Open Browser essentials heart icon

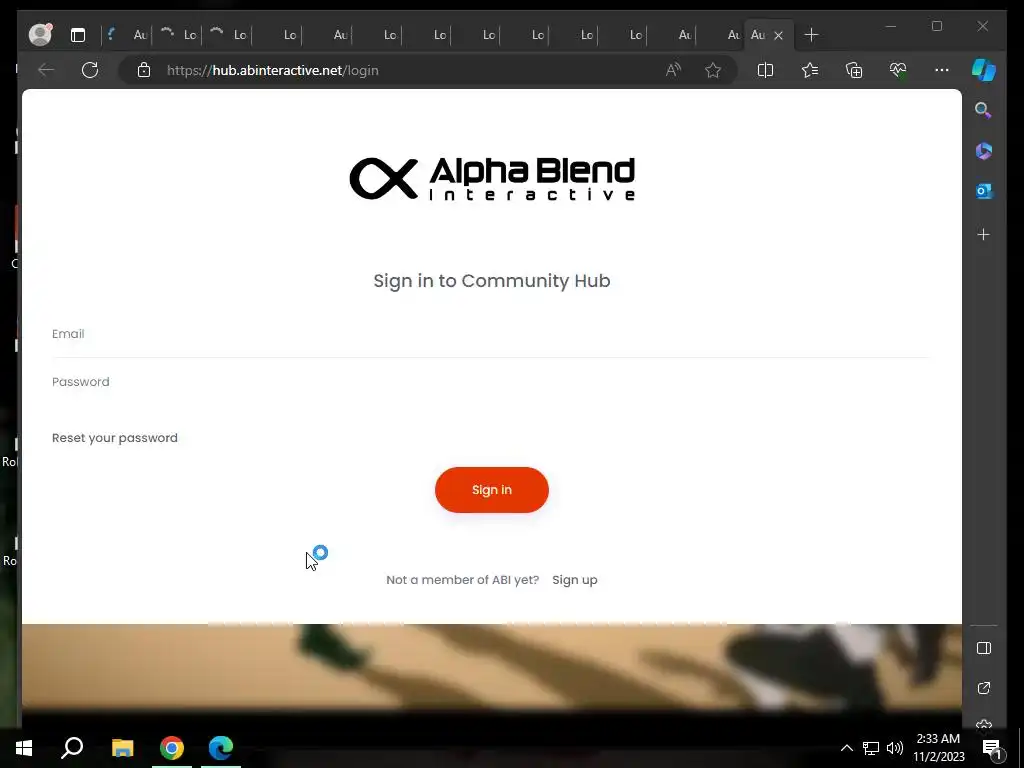(898, 70)
